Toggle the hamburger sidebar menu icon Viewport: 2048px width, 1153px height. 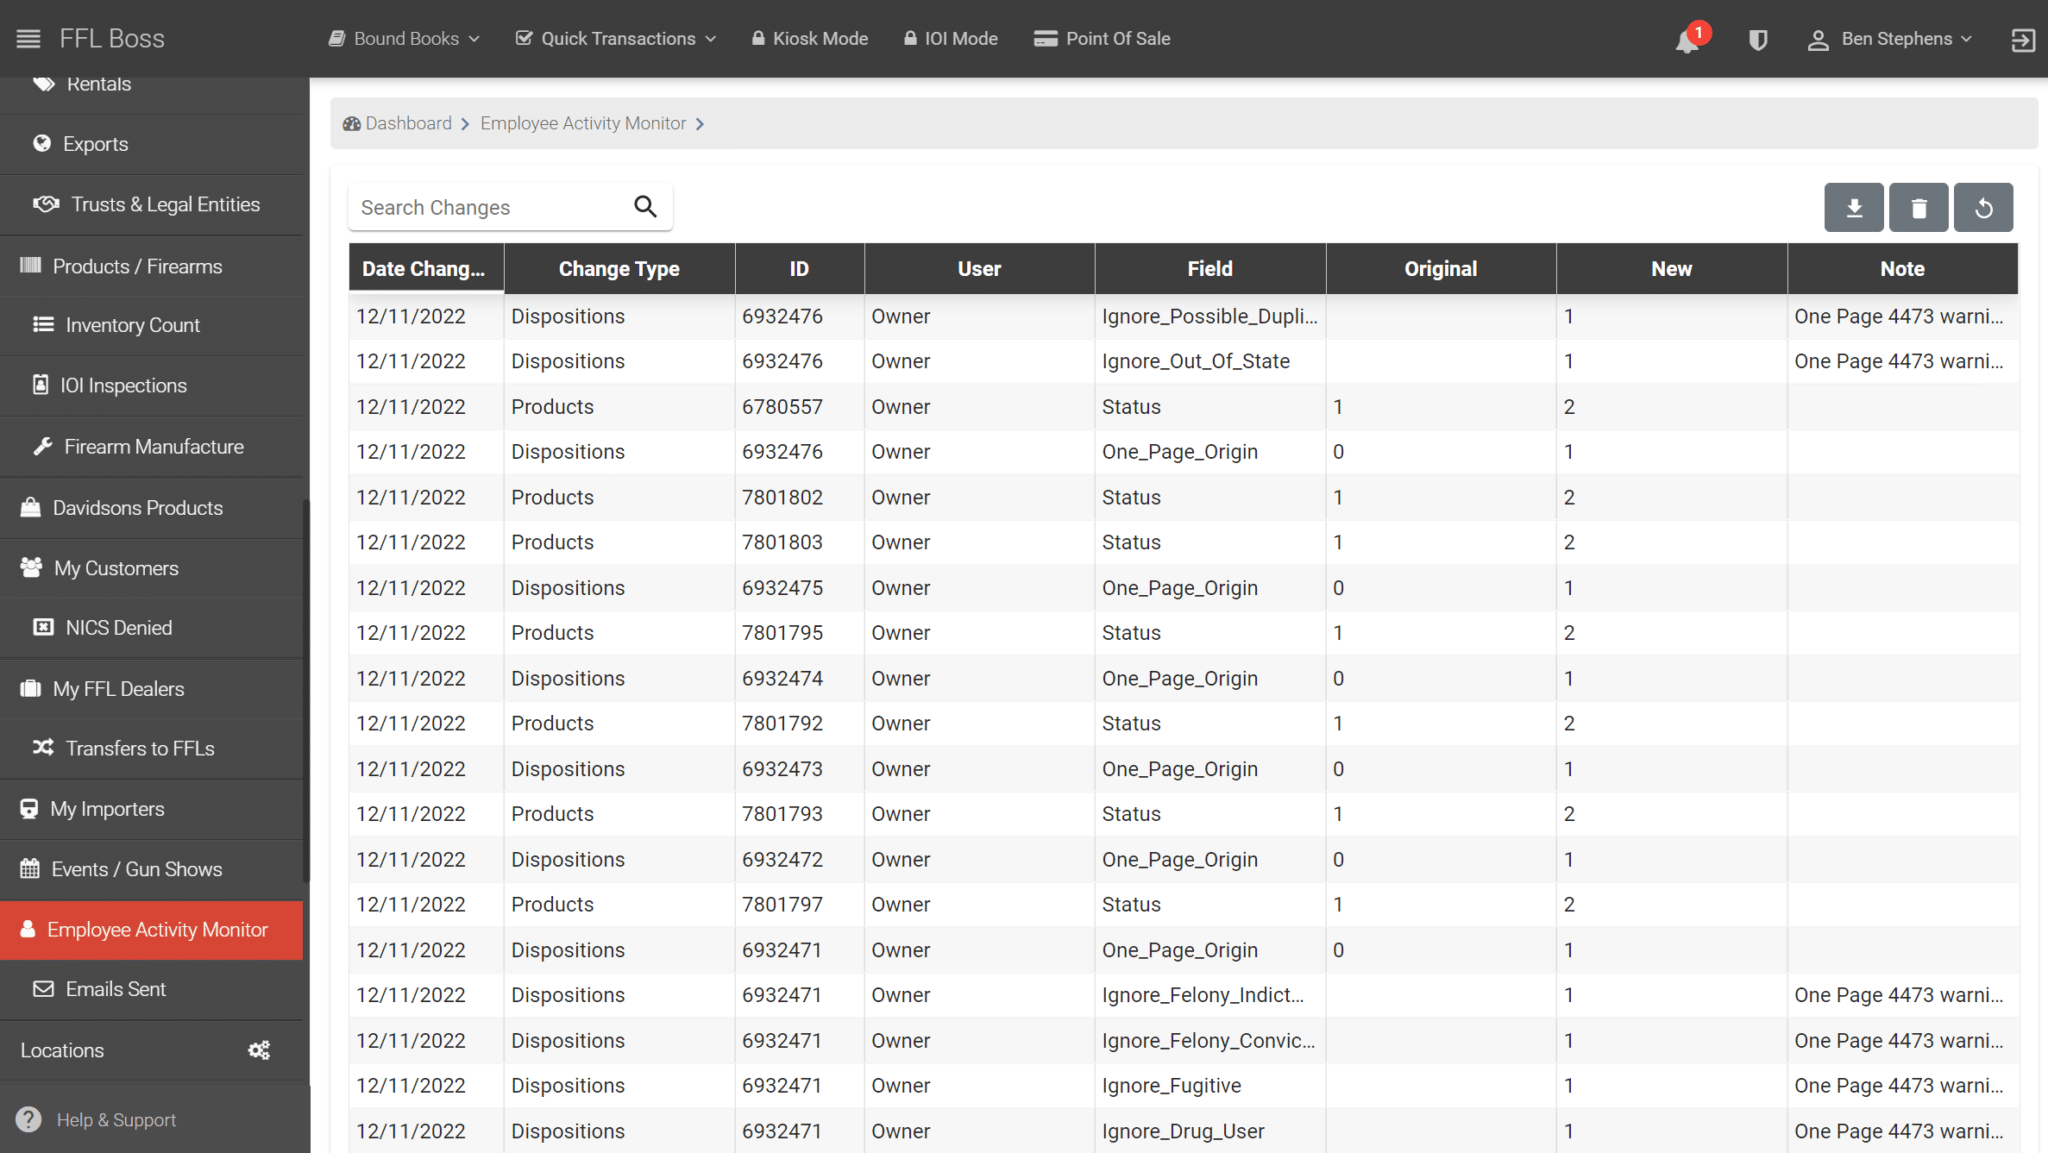28,39
